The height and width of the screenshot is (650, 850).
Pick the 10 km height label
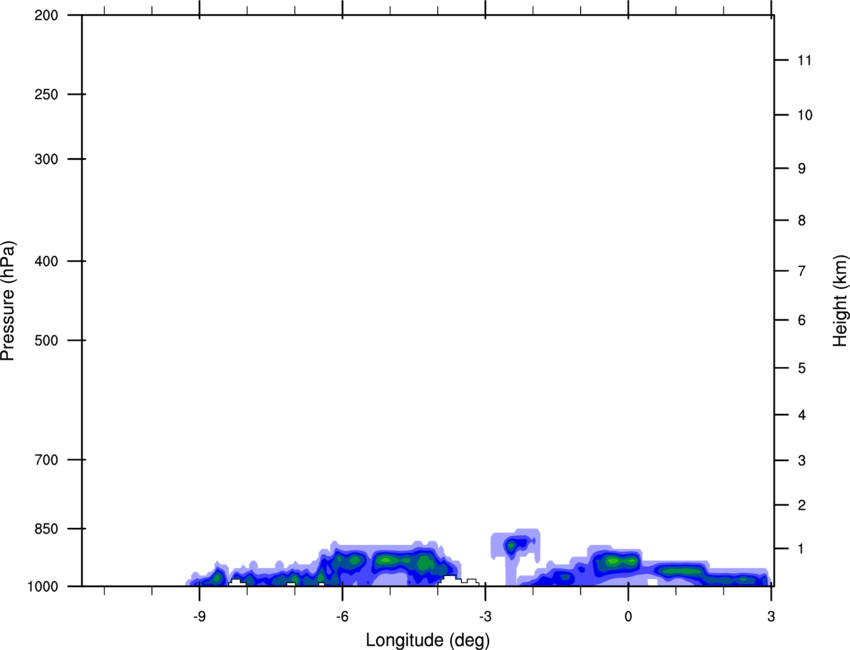805,115
